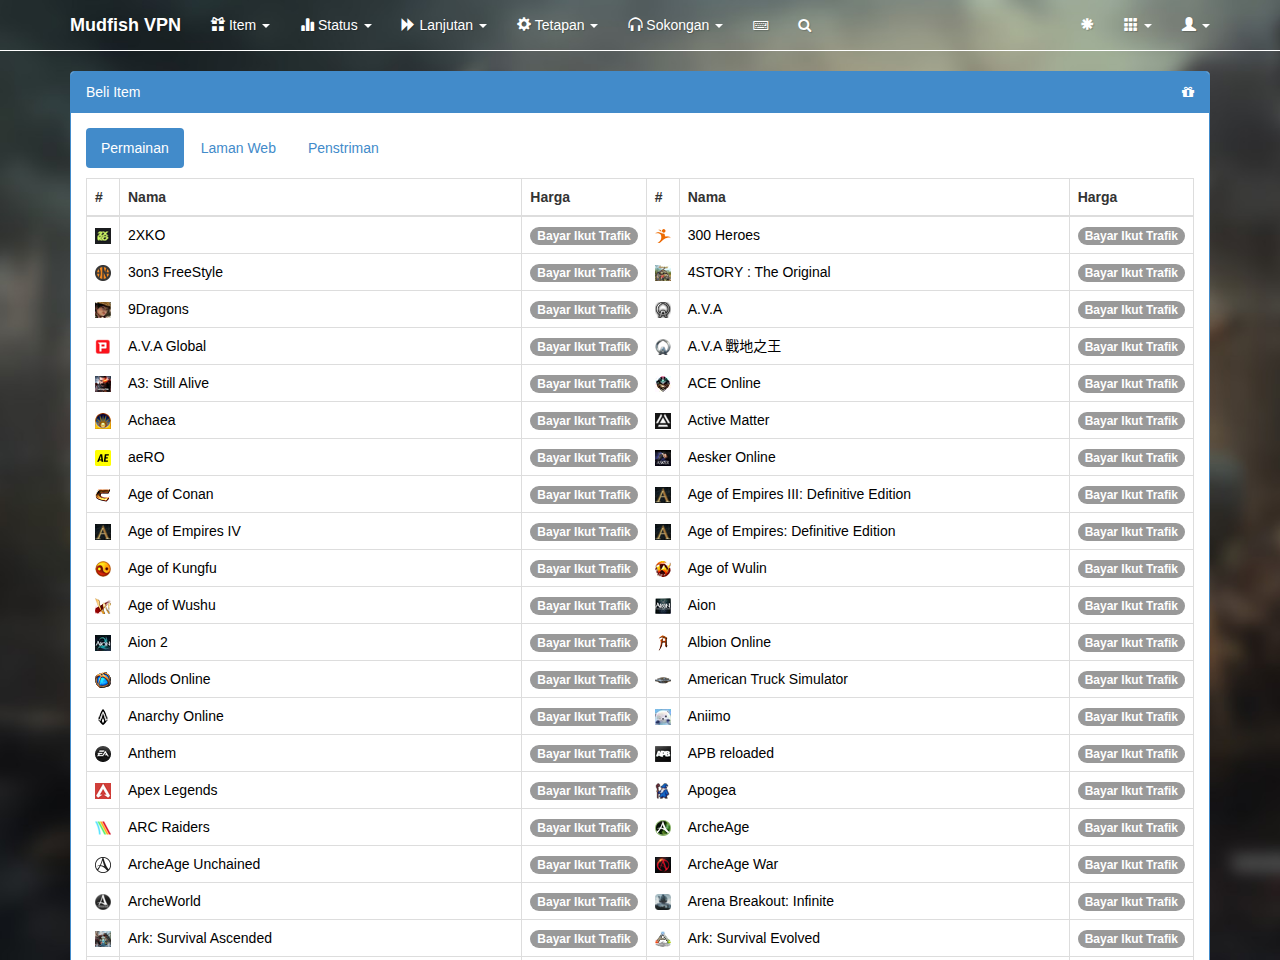Viewport: 1280px width, 960px height.
Task: Switch to the Penstriman tab
Action: click(x=343, y=148)
